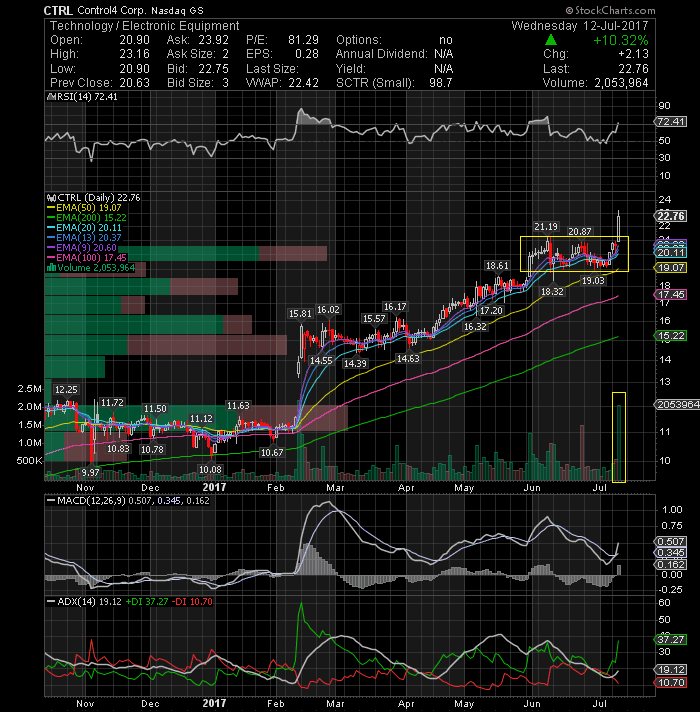The image size is (700, 712).
Task: Click the green EMA(200) 15.22 legend entry
Action: point(87,218)
